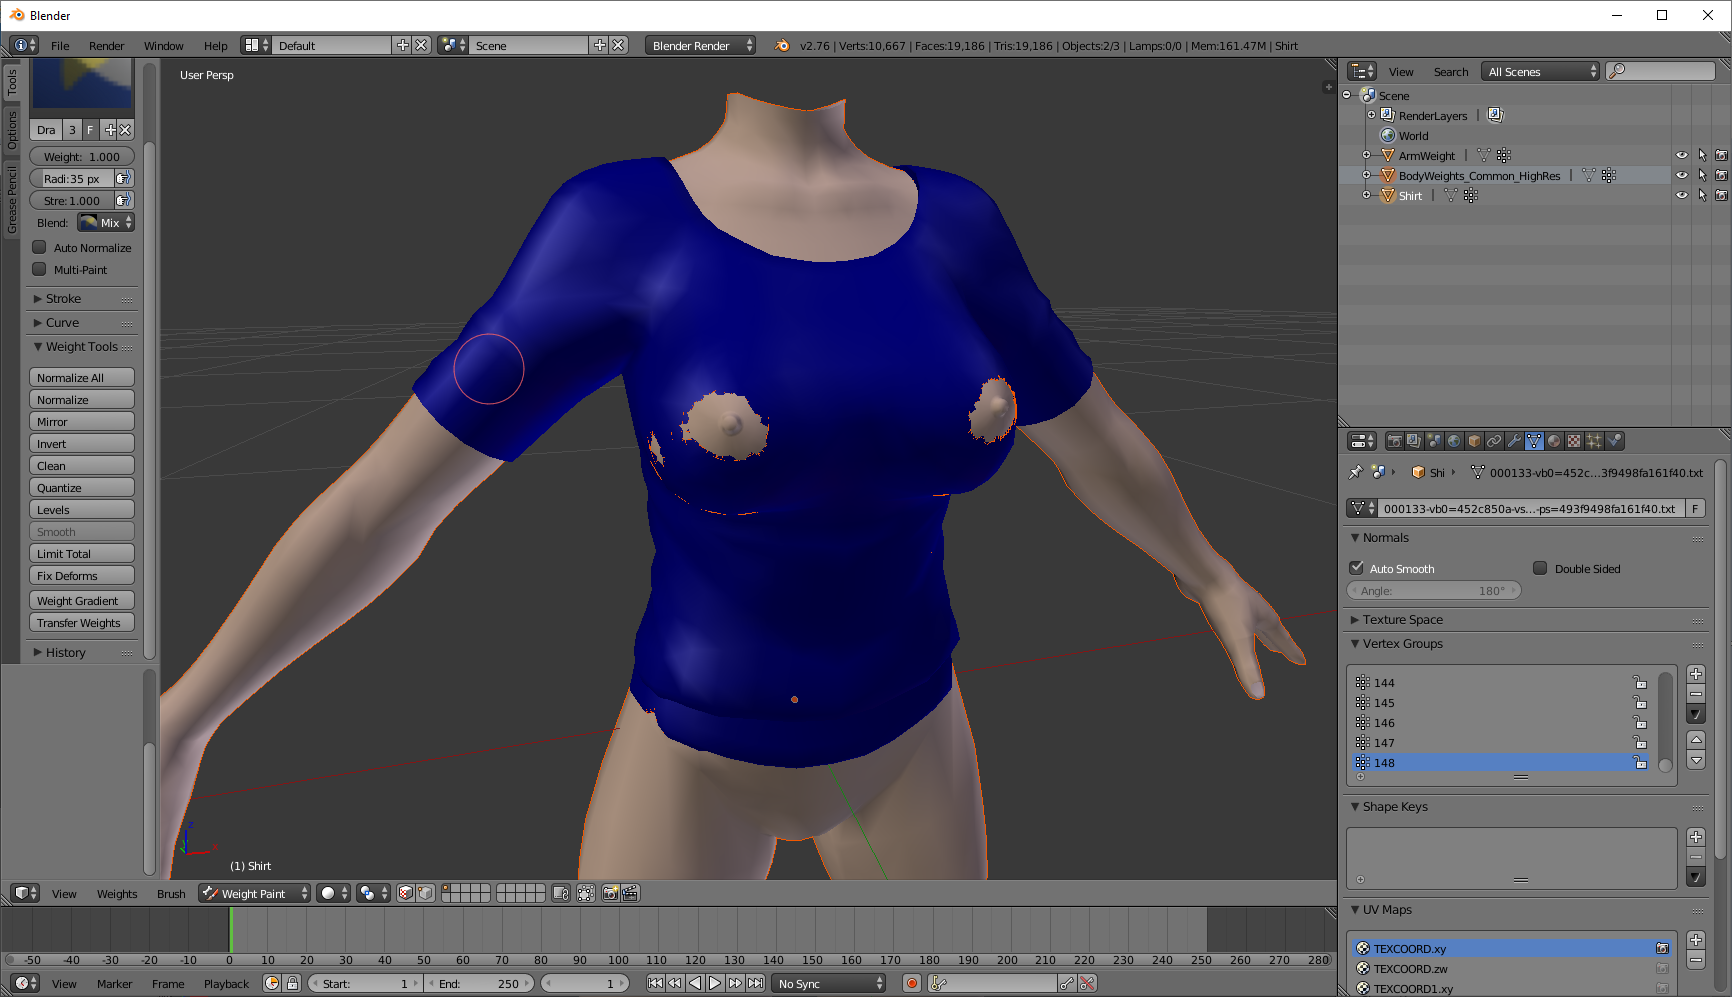Hide BodyWeights_Common_HighRes with eye icon
Image resolution: width=1732 pixels, height=997 pixels.
(x=1682, y=175)
